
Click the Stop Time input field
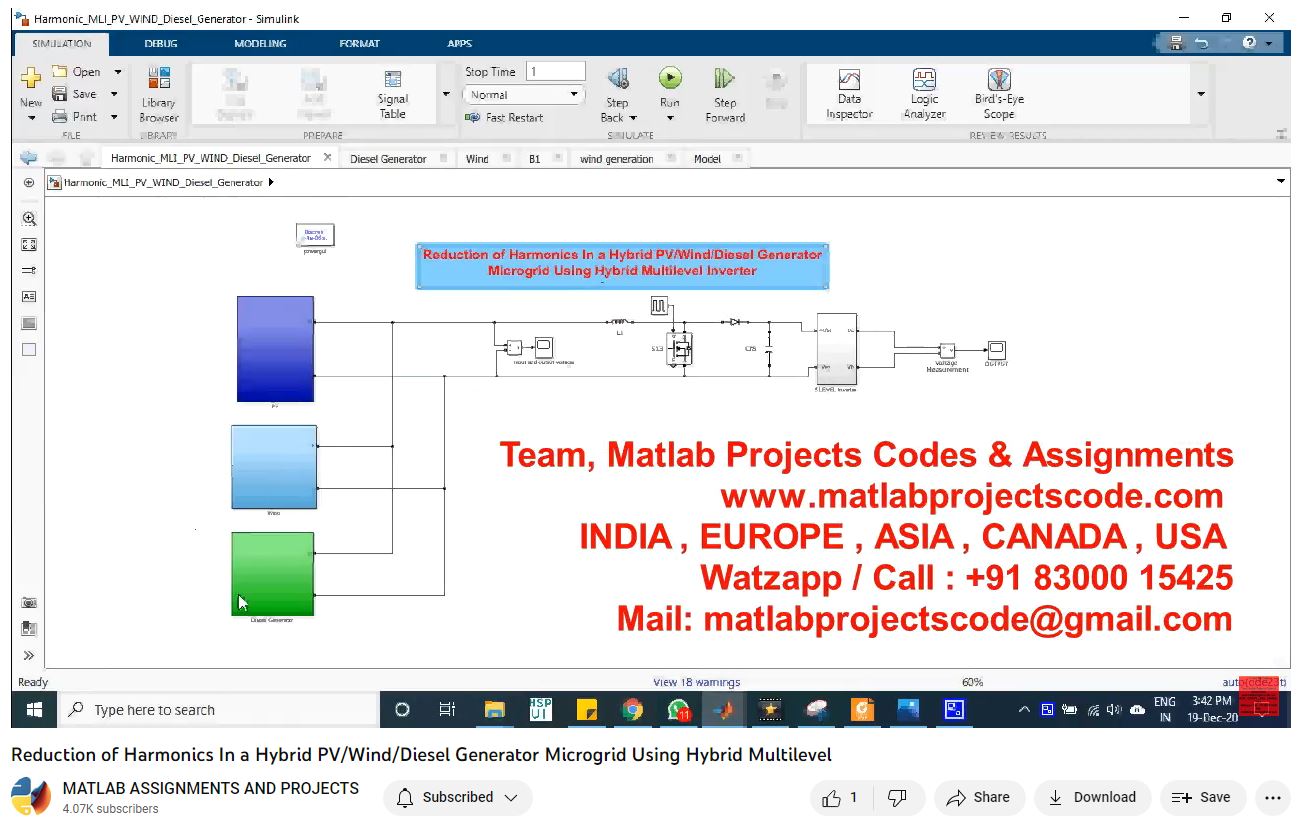click(555, 72)
